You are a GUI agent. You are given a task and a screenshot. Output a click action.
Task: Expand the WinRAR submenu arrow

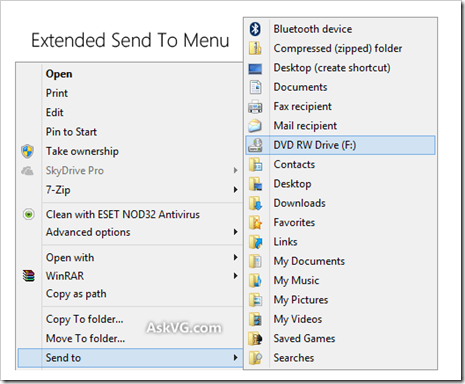[236, 276]
